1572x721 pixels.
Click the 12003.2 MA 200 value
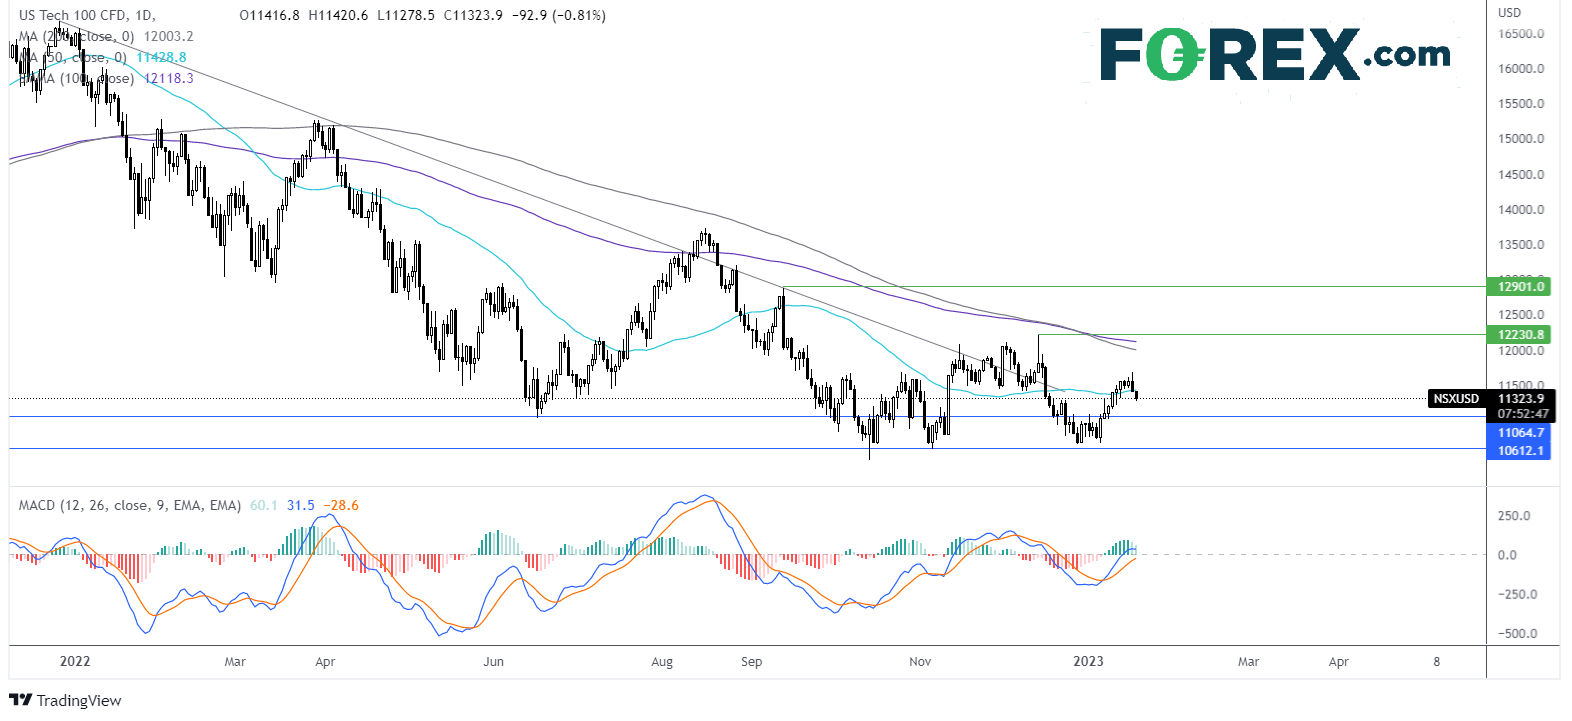point(169,36)
